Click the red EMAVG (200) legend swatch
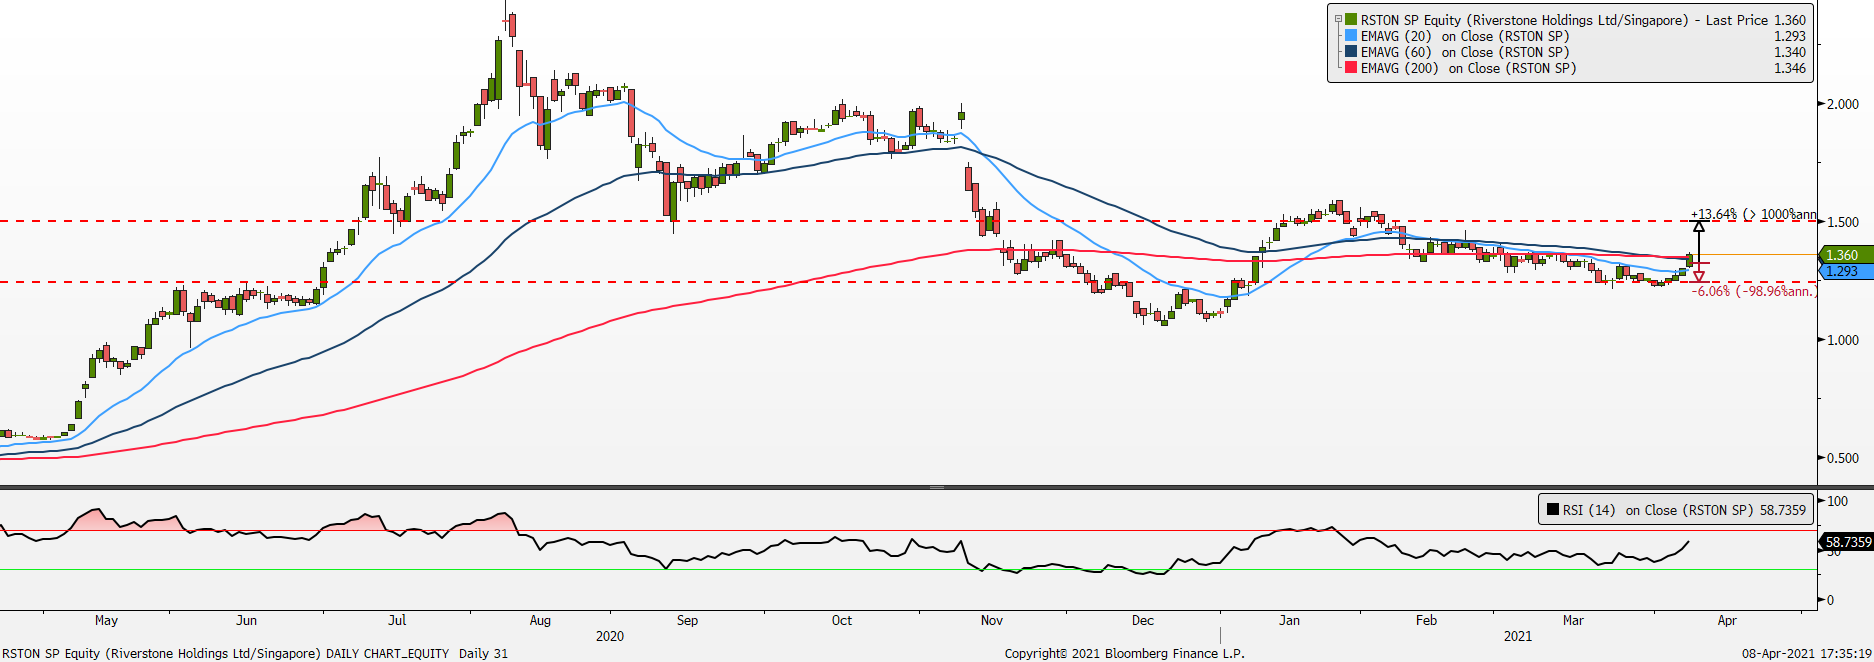The width and height of the screenshot is (1874, 662). click(1351, 68)
